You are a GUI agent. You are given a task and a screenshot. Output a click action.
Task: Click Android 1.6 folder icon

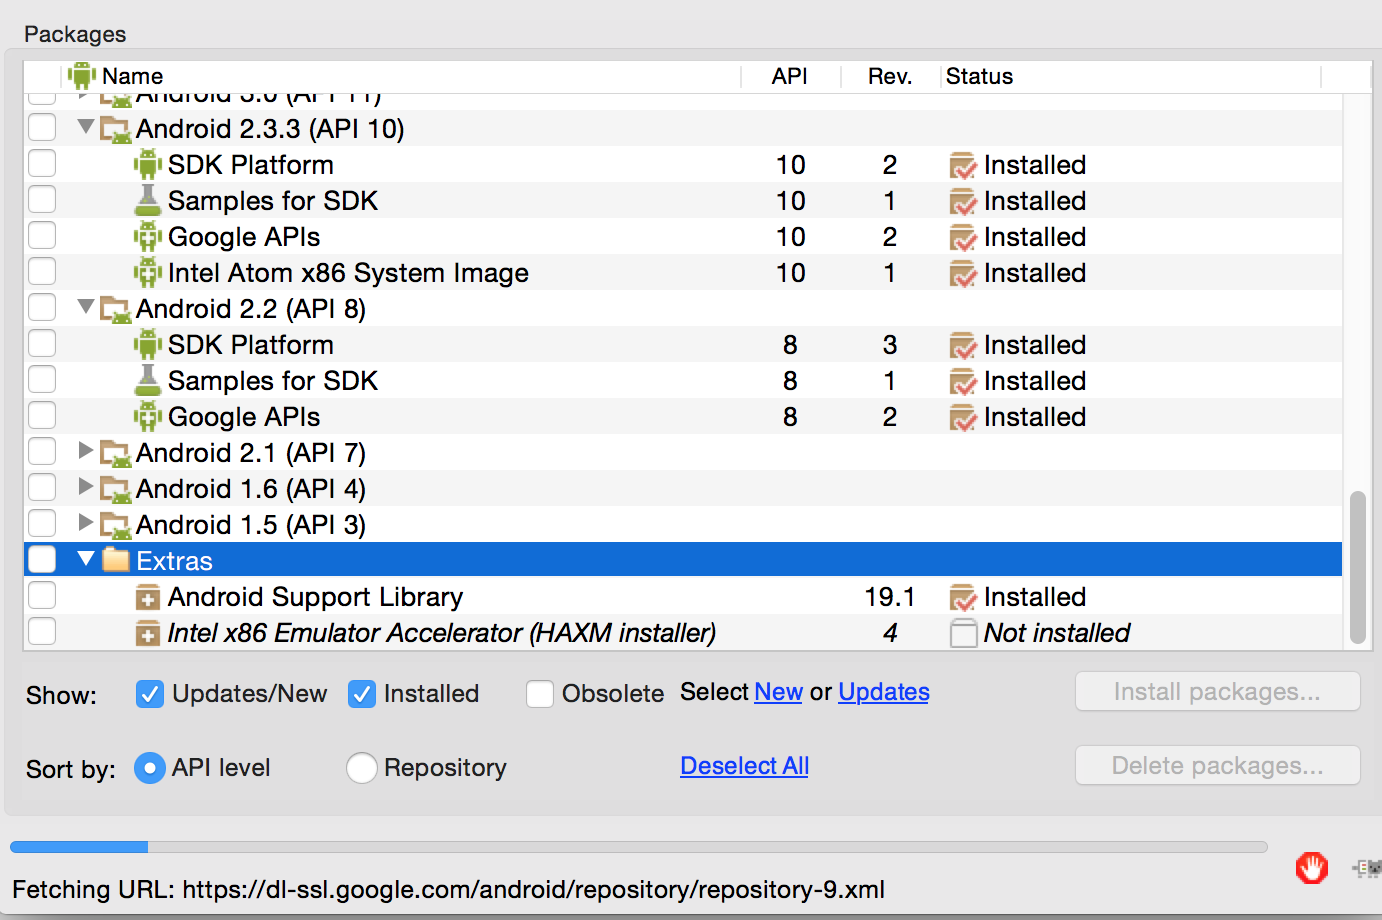coord(116,490)
